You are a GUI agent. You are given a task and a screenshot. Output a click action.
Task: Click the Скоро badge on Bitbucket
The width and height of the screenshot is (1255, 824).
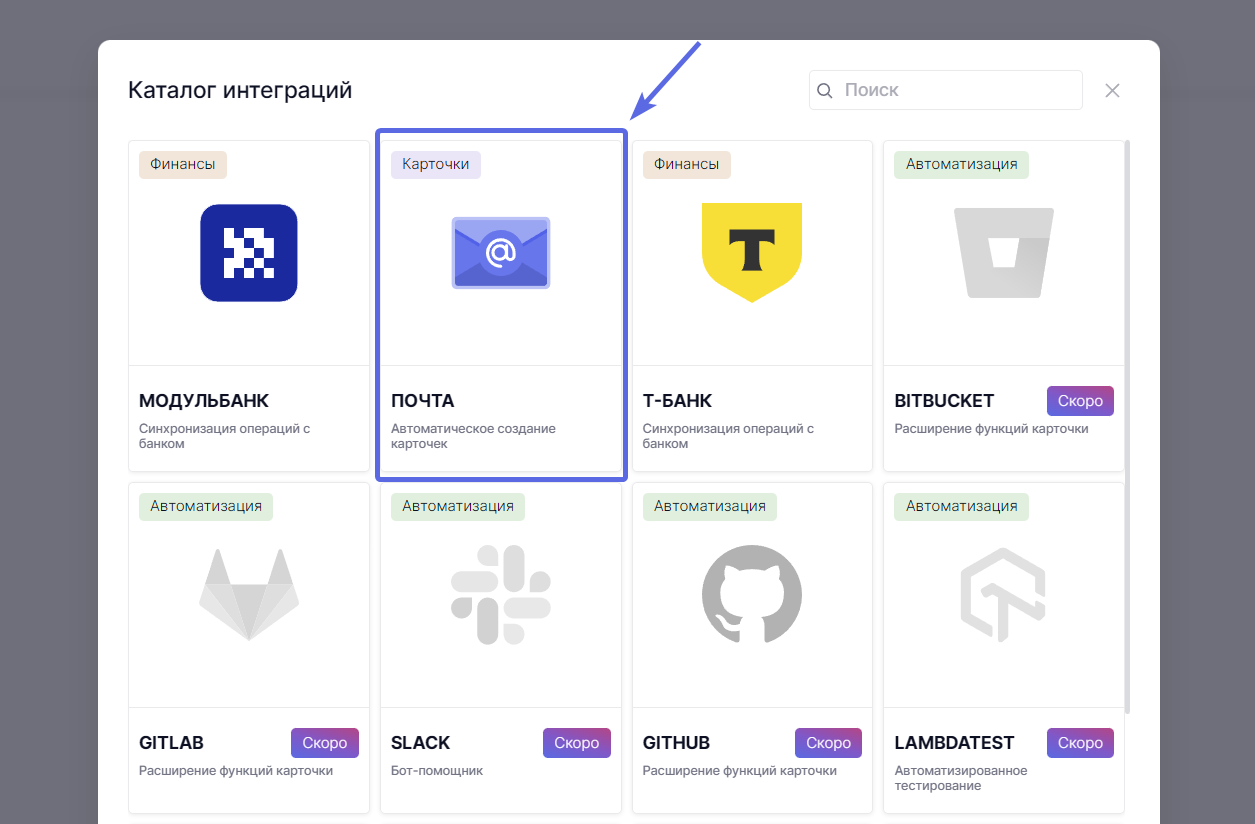1080,401
